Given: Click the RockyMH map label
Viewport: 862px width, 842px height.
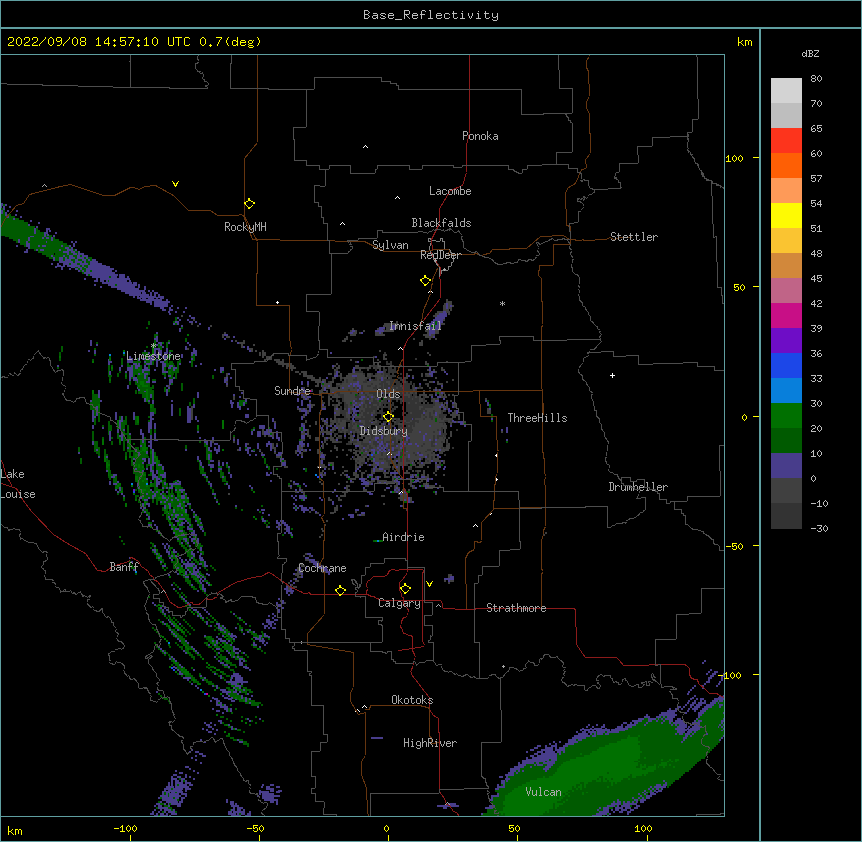Looking at the screenshot, I should tap(245, 227).
